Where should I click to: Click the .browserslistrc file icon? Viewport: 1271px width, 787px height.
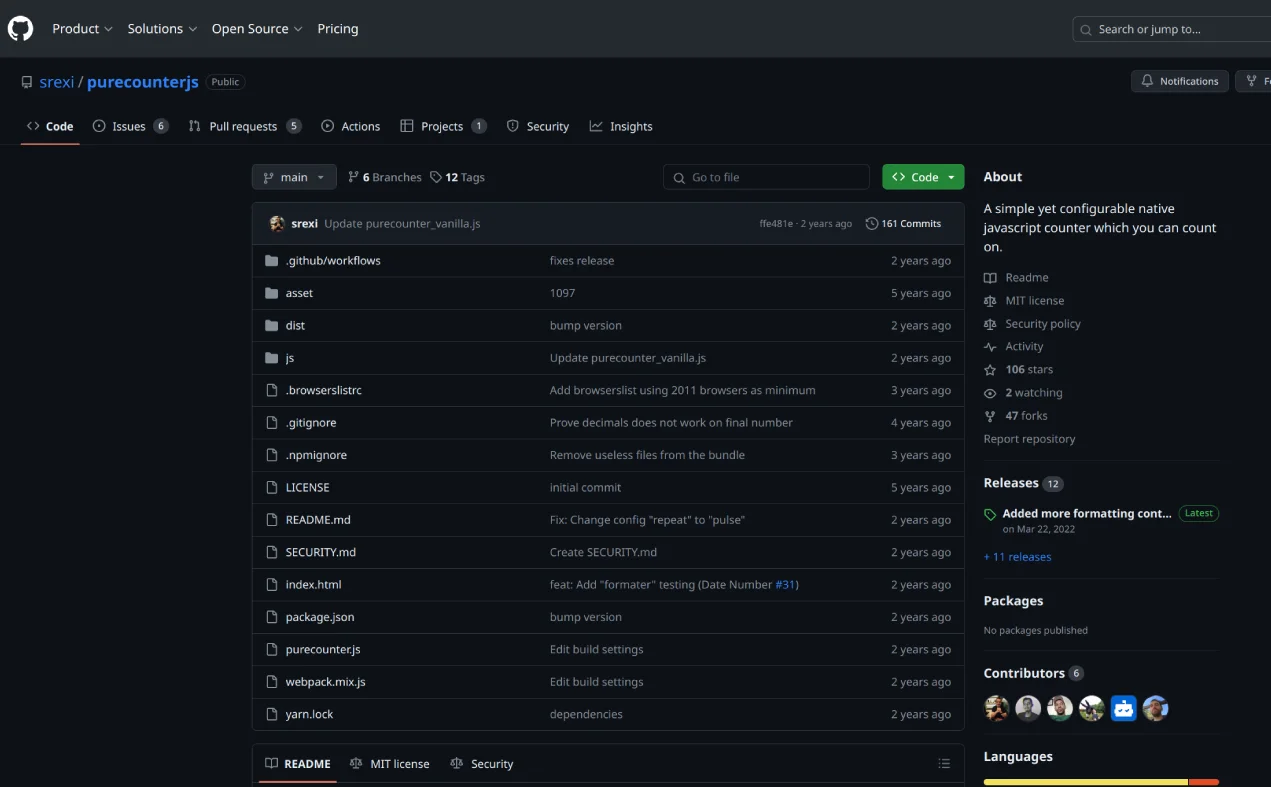271,390
